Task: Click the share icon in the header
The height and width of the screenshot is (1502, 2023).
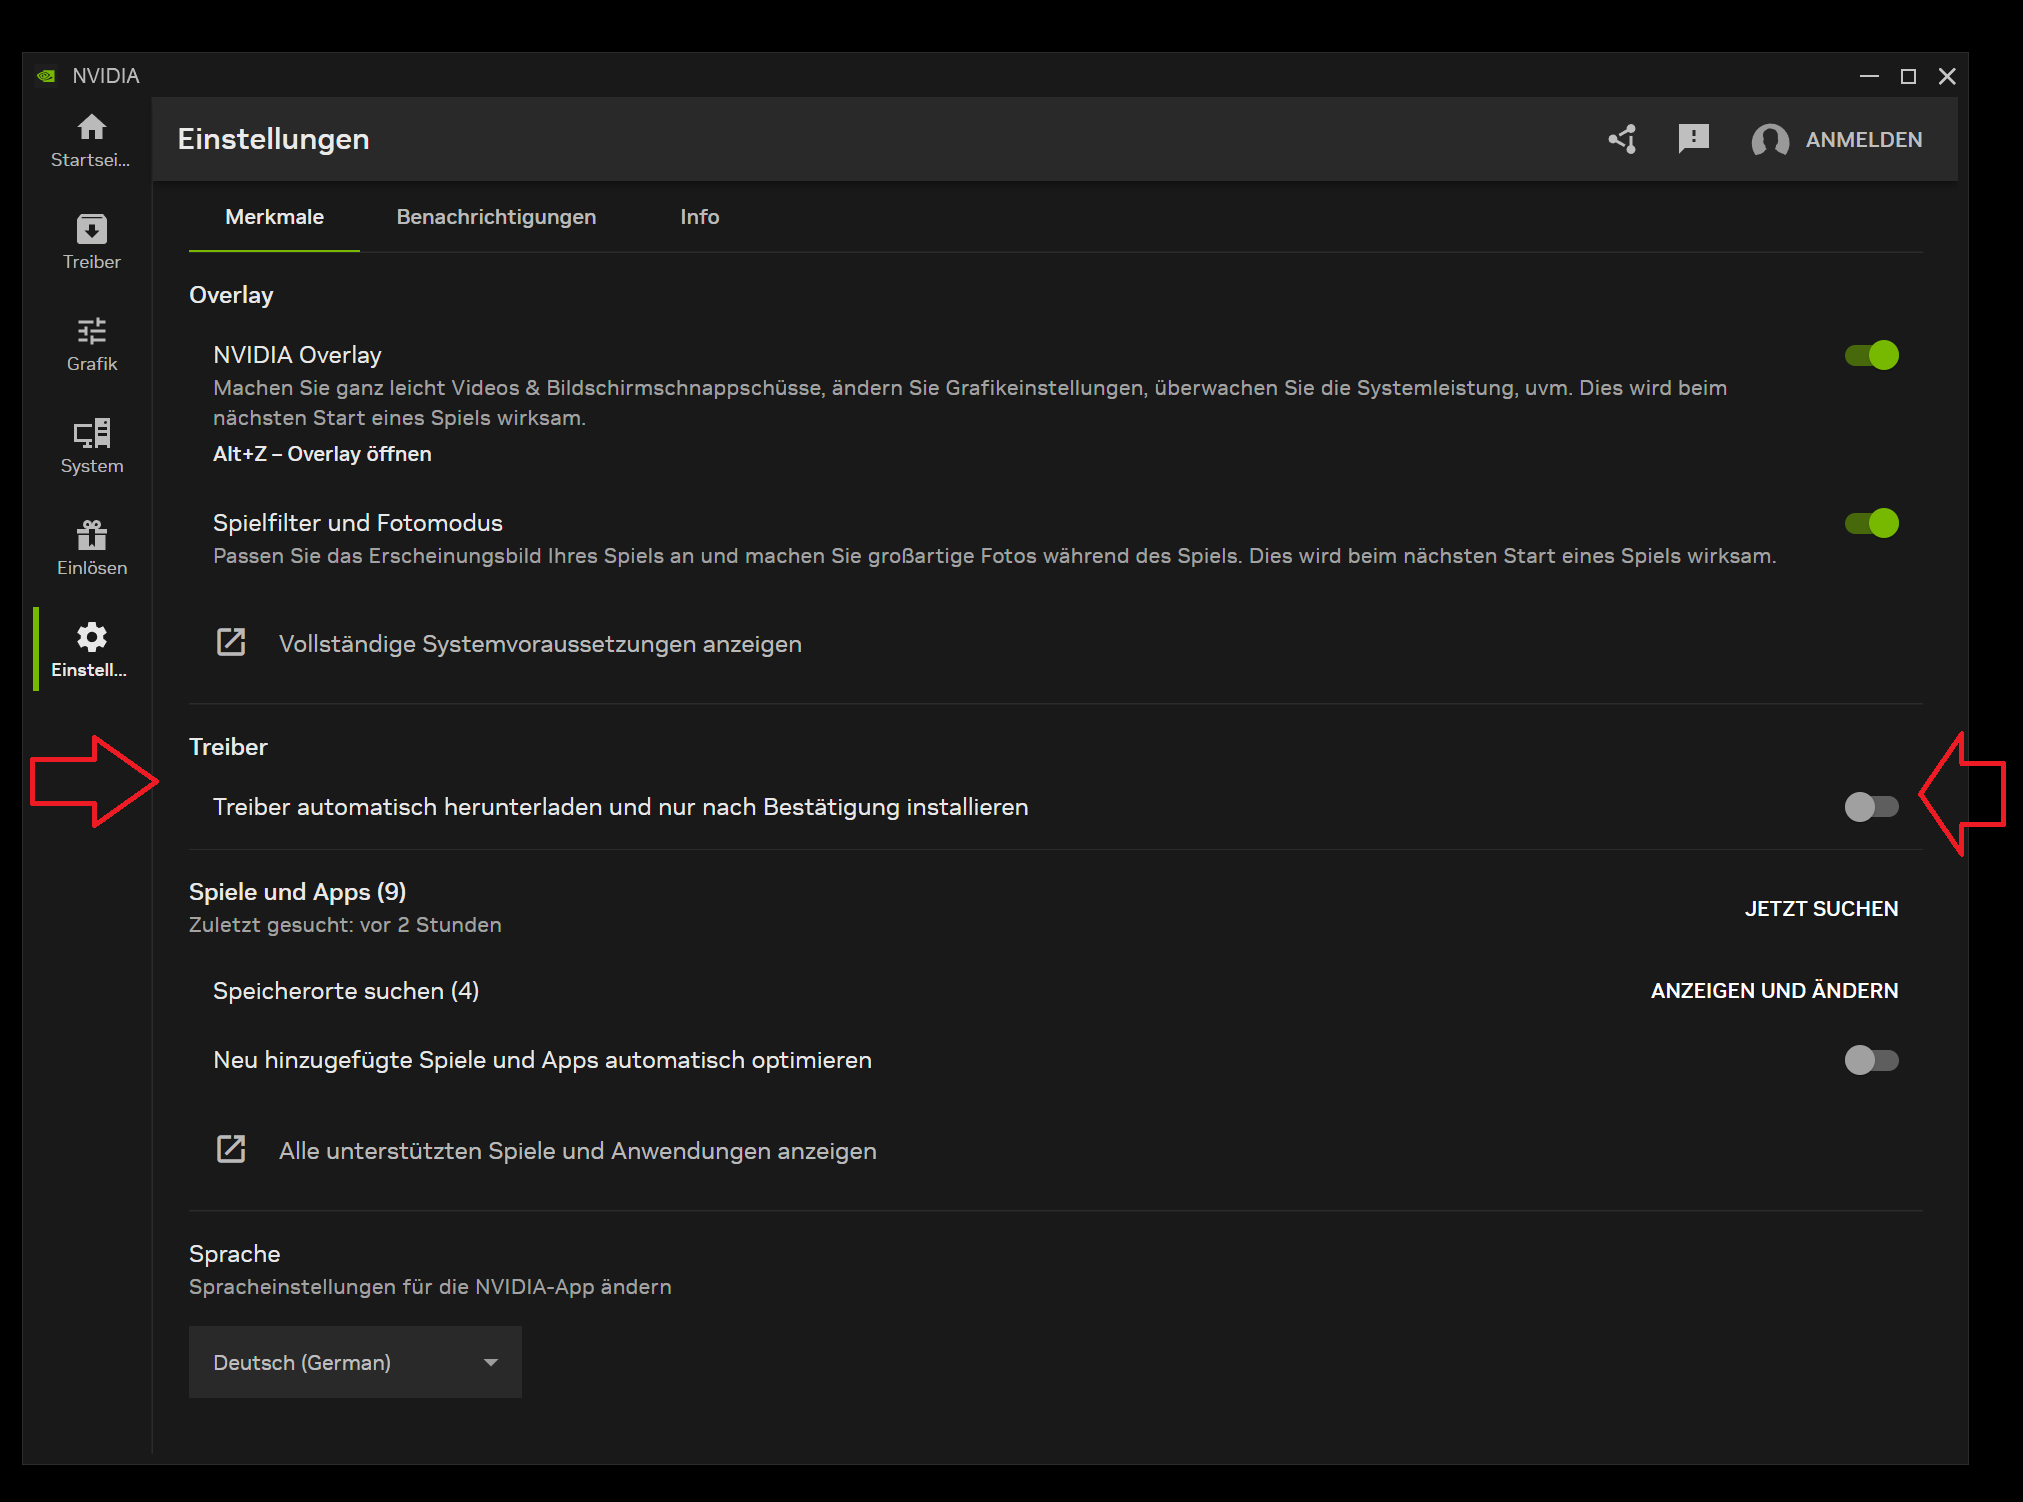Action: tap(1622, 140)
